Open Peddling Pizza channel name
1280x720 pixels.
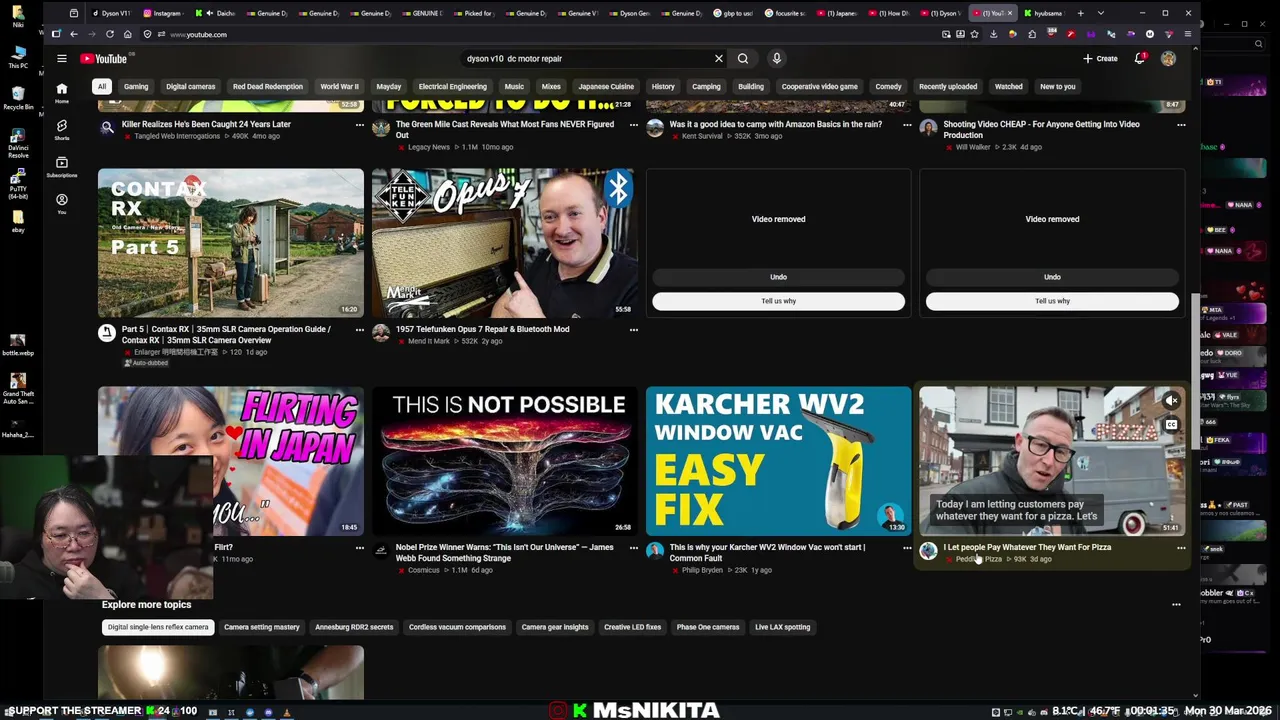coord(978,559)
